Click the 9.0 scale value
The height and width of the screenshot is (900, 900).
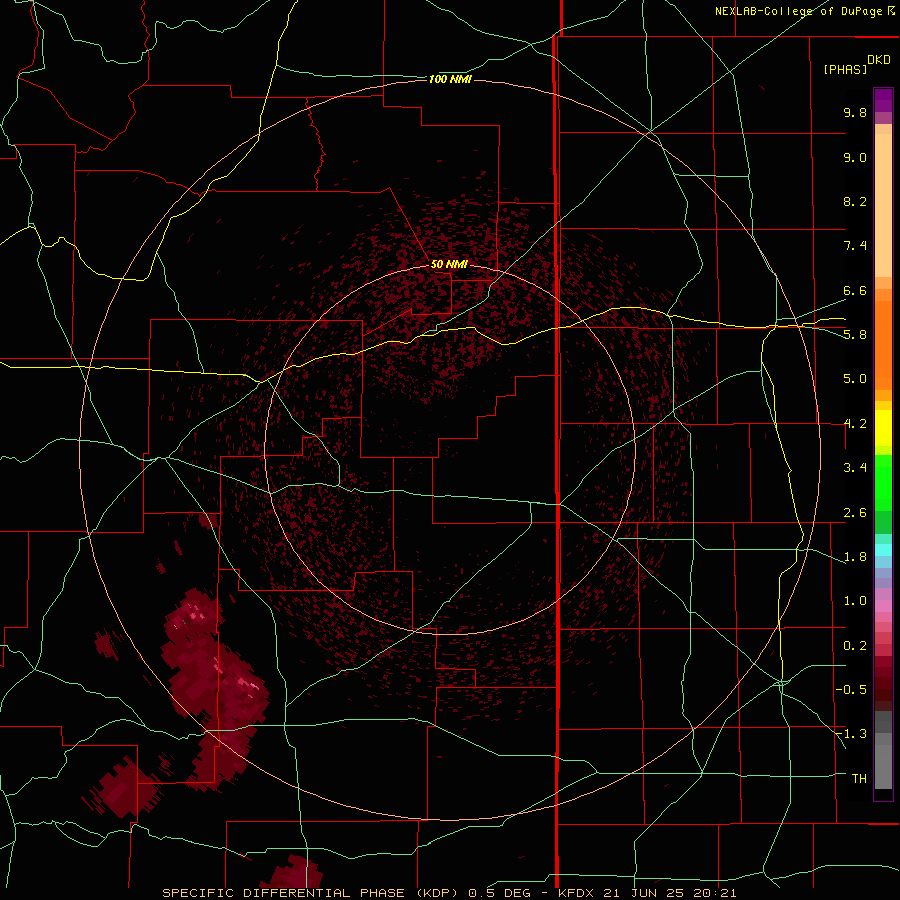[855, 157]
